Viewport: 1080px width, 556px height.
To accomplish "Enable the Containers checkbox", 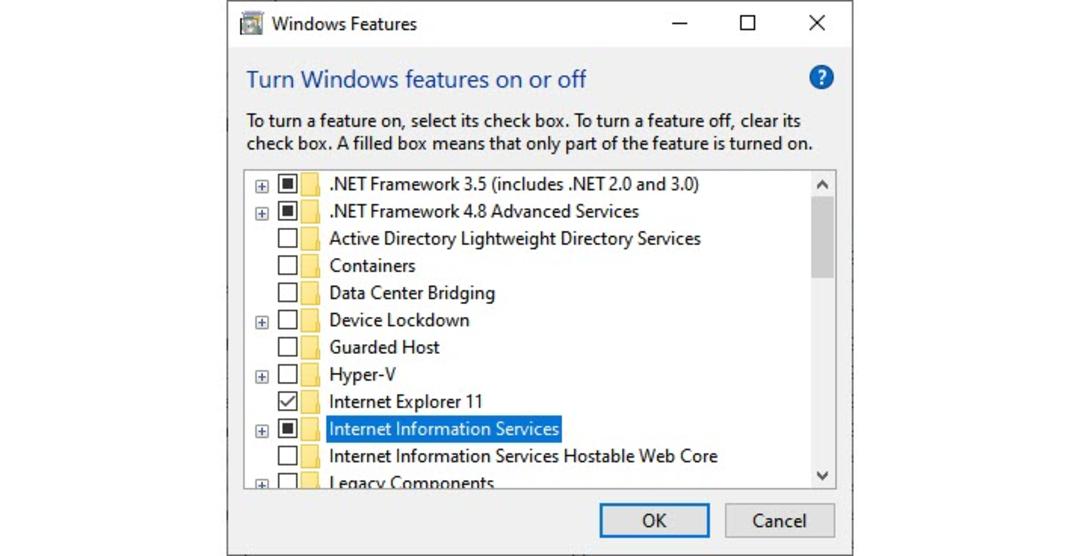I will tap(287, 265).
